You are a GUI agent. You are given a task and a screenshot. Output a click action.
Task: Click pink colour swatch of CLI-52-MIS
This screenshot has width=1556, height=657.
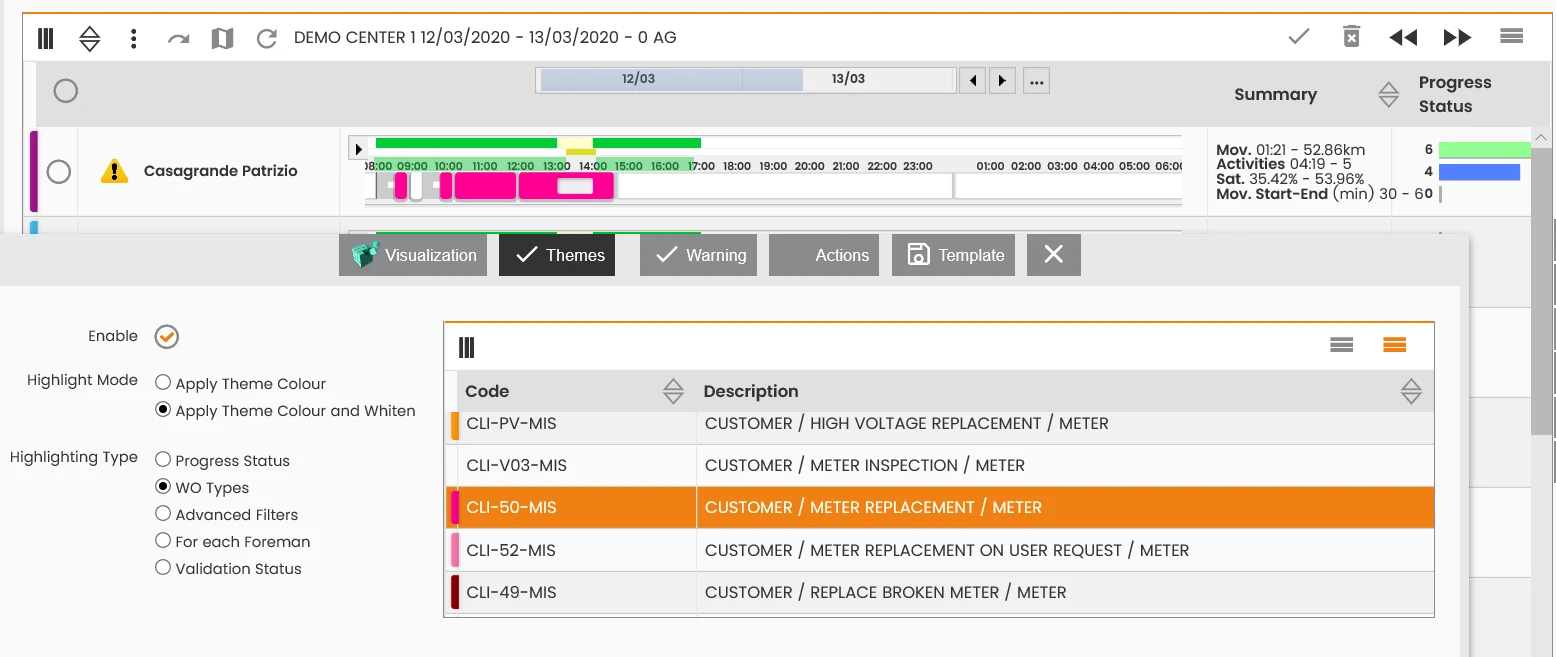tap(455, 550)
